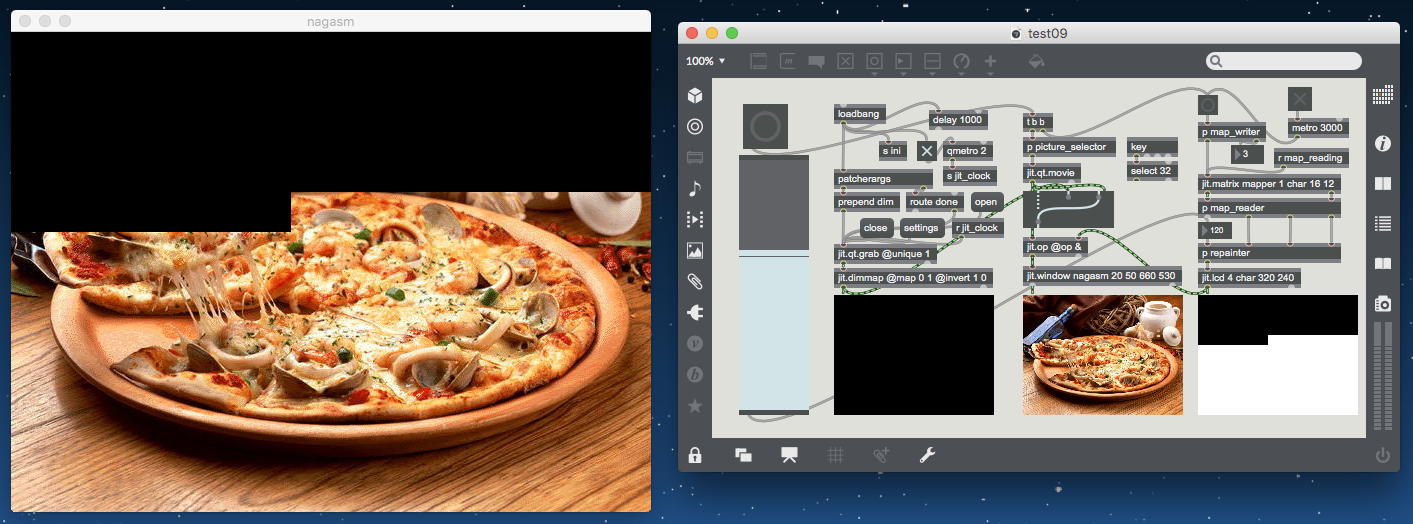
Task: Click the black jit.pwindow under jit.dimmap
Action: (x=914, y=355)
